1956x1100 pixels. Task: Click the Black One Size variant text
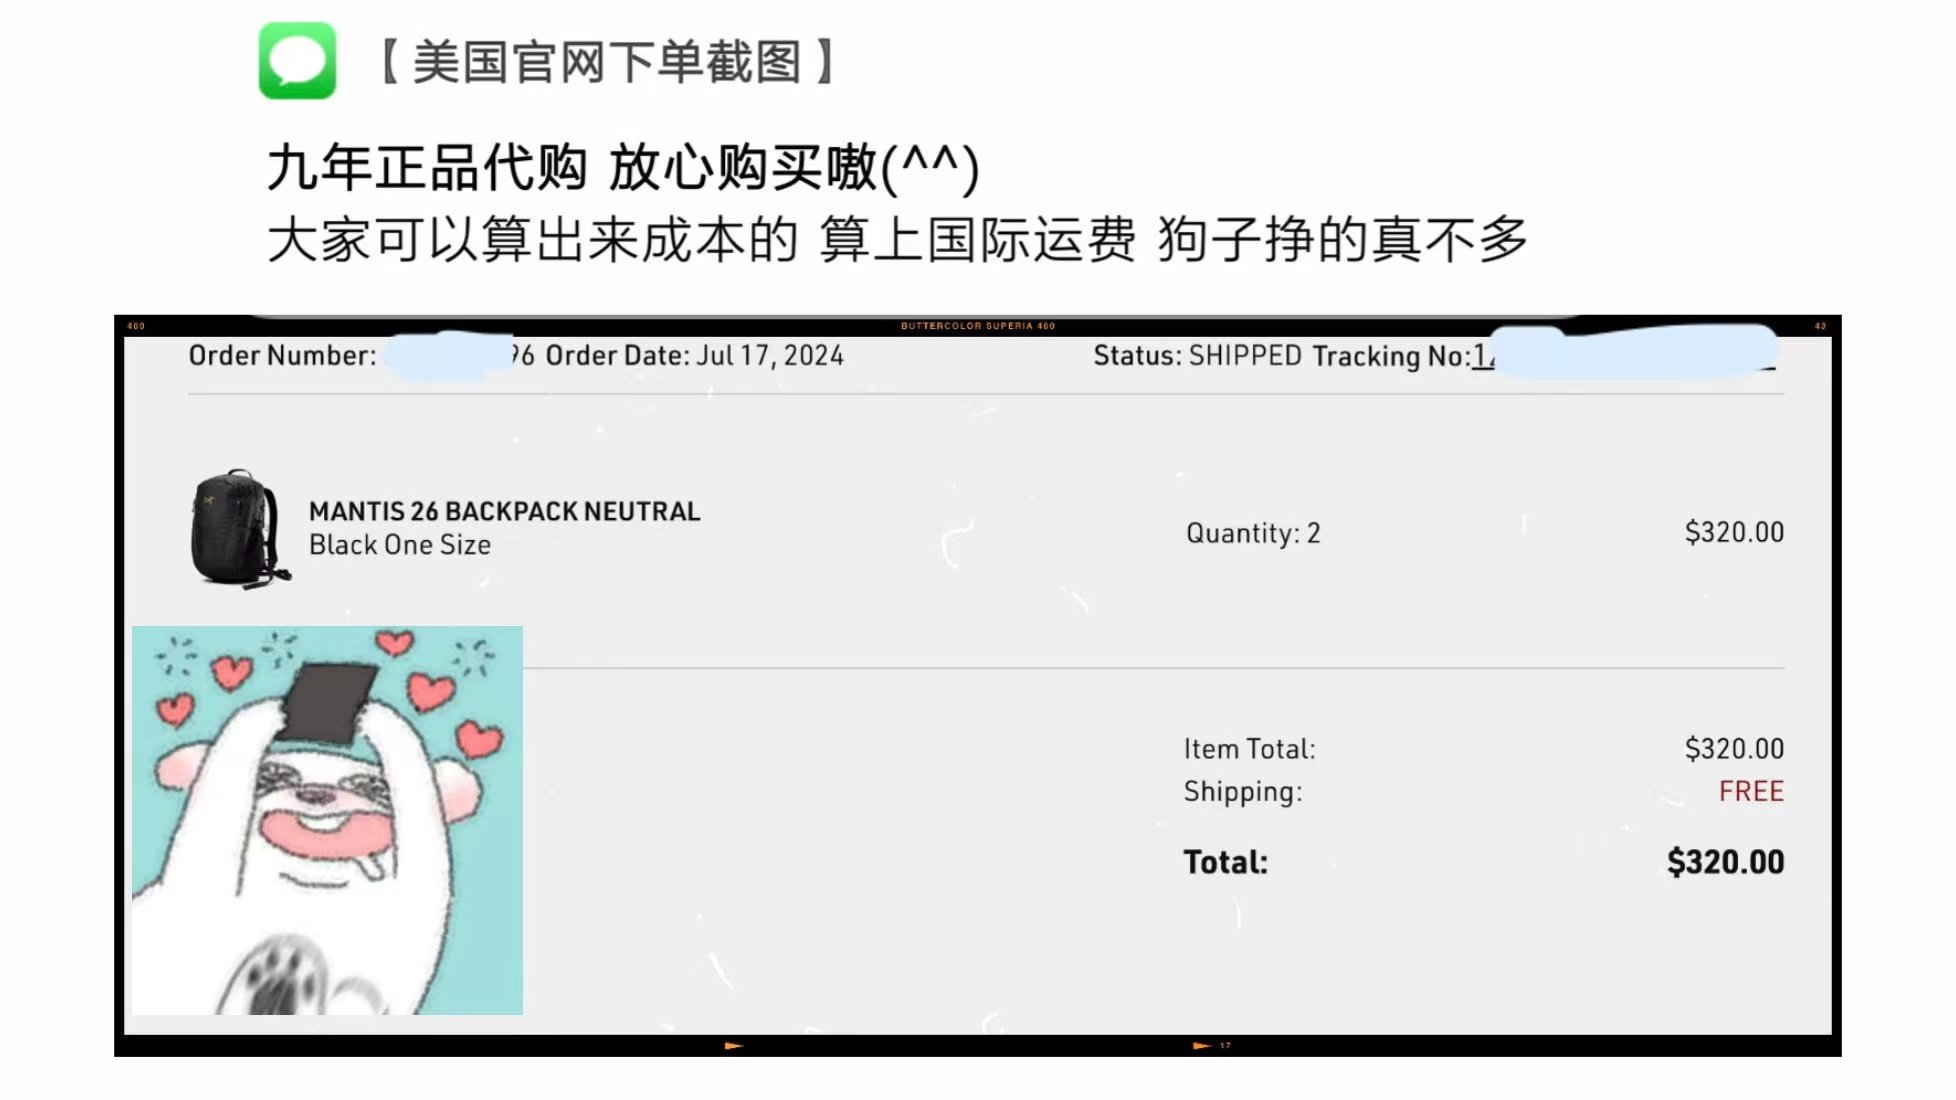(x=400, y=545)
